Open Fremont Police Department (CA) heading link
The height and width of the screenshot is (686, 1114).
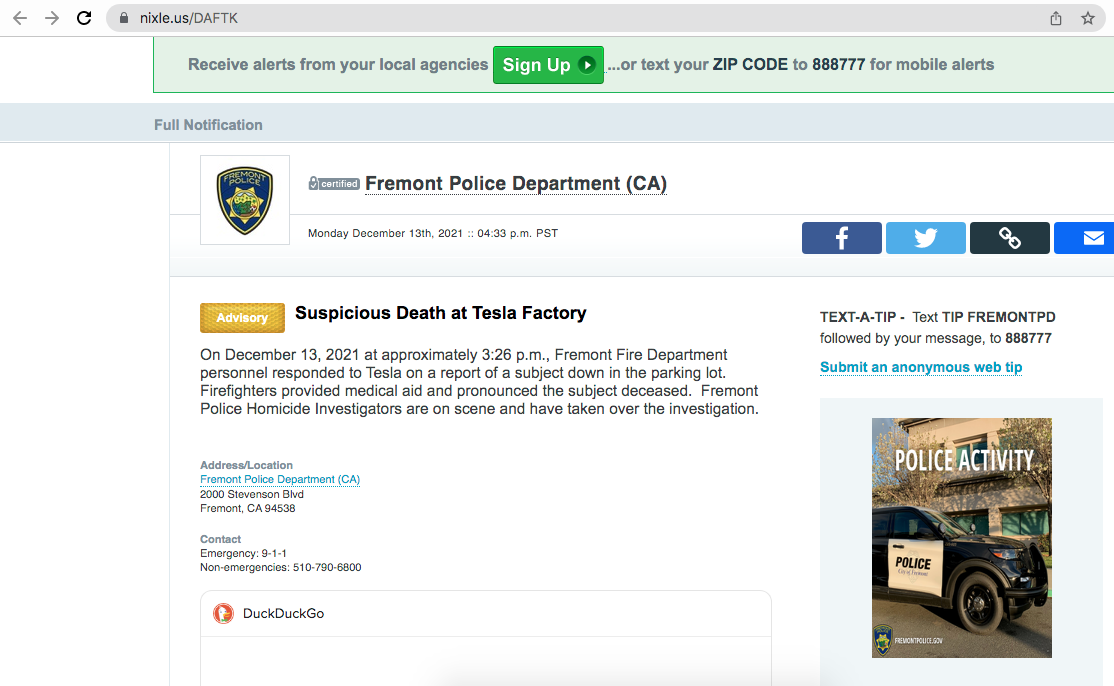coord(516,184)
